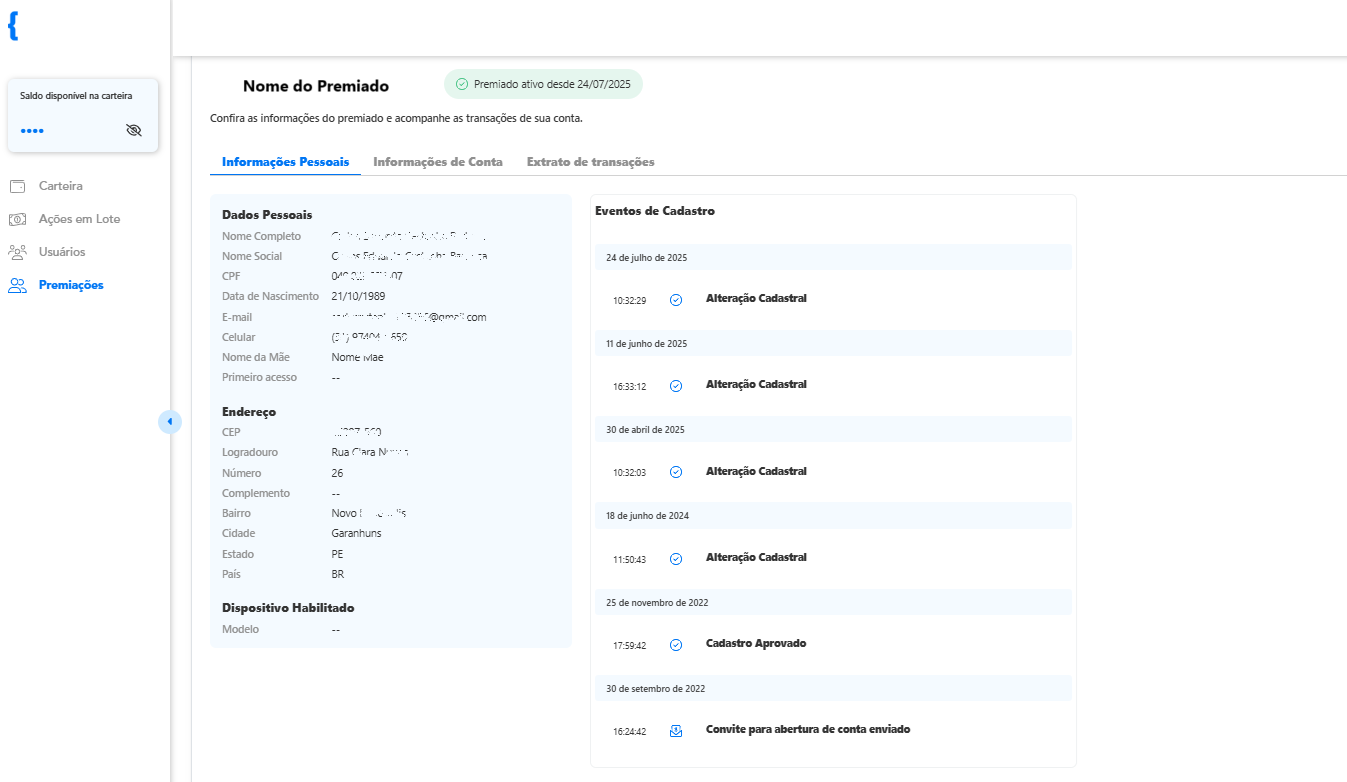Click check icon for 11:50:43 event
Viewport: 1347px width, 782px height.
point(676,559)
